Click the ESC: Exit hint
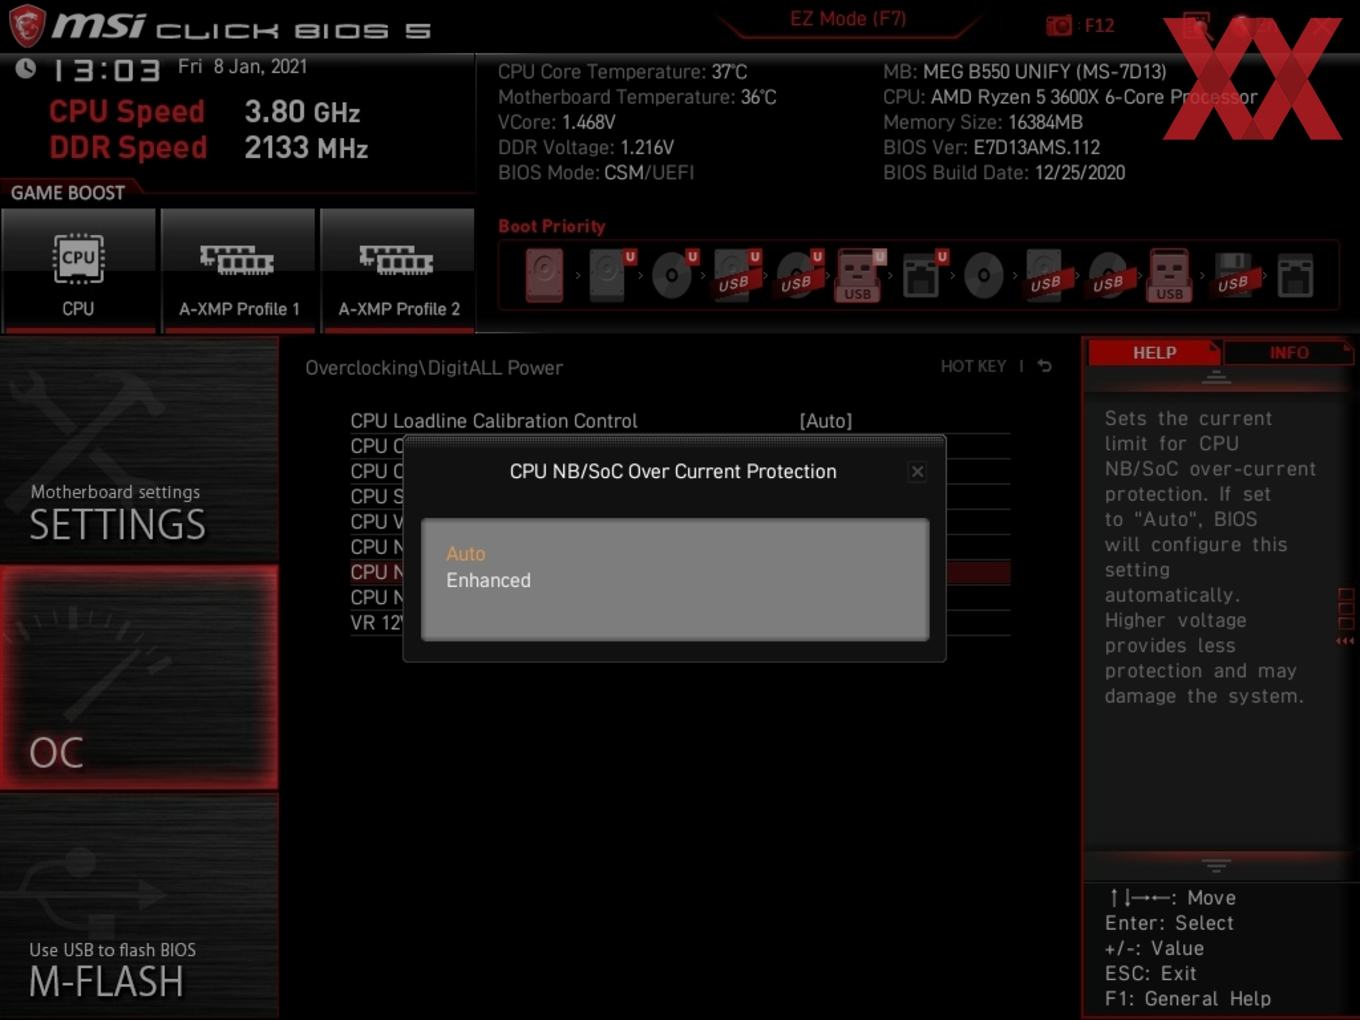 pyautogui.click(x=1151, y=974)
